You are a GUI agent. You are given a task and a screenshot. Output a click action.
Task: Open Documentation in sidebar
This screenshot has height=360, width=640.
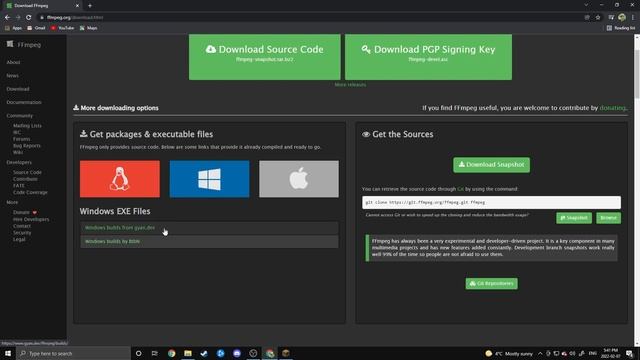point(24,102)
